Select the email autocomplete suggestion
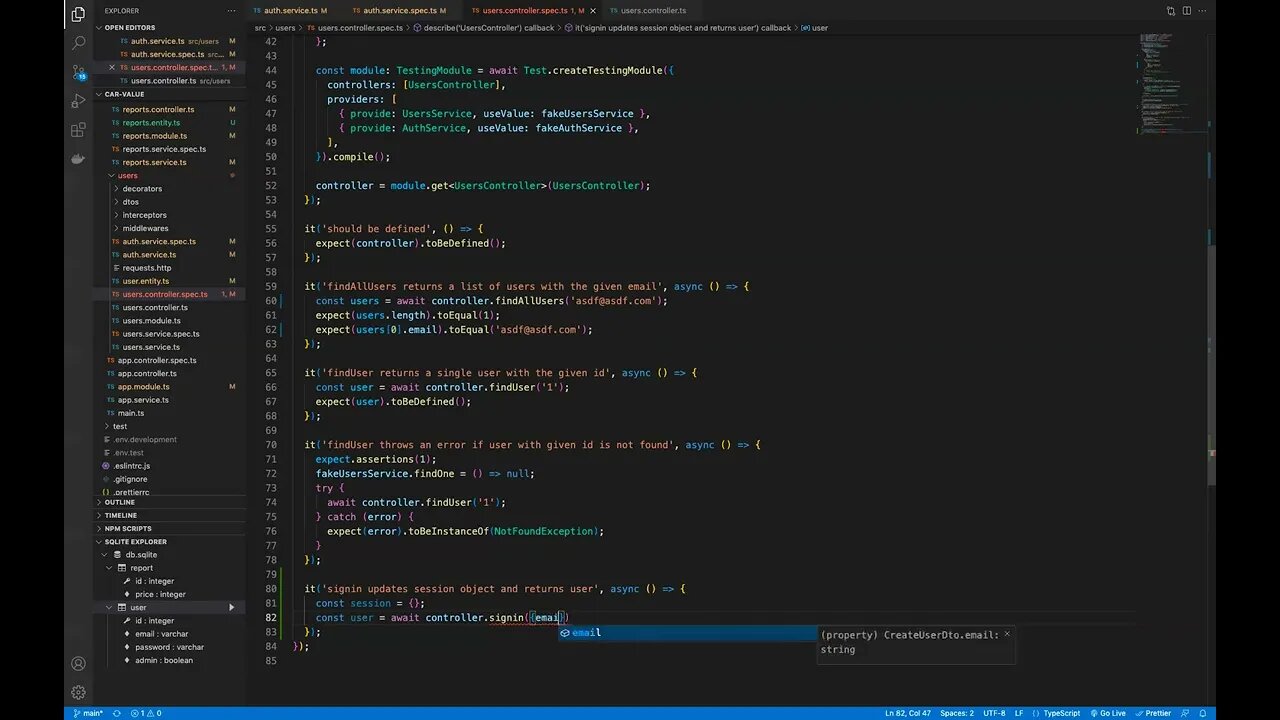The image size is (1280, 720). 688,633
